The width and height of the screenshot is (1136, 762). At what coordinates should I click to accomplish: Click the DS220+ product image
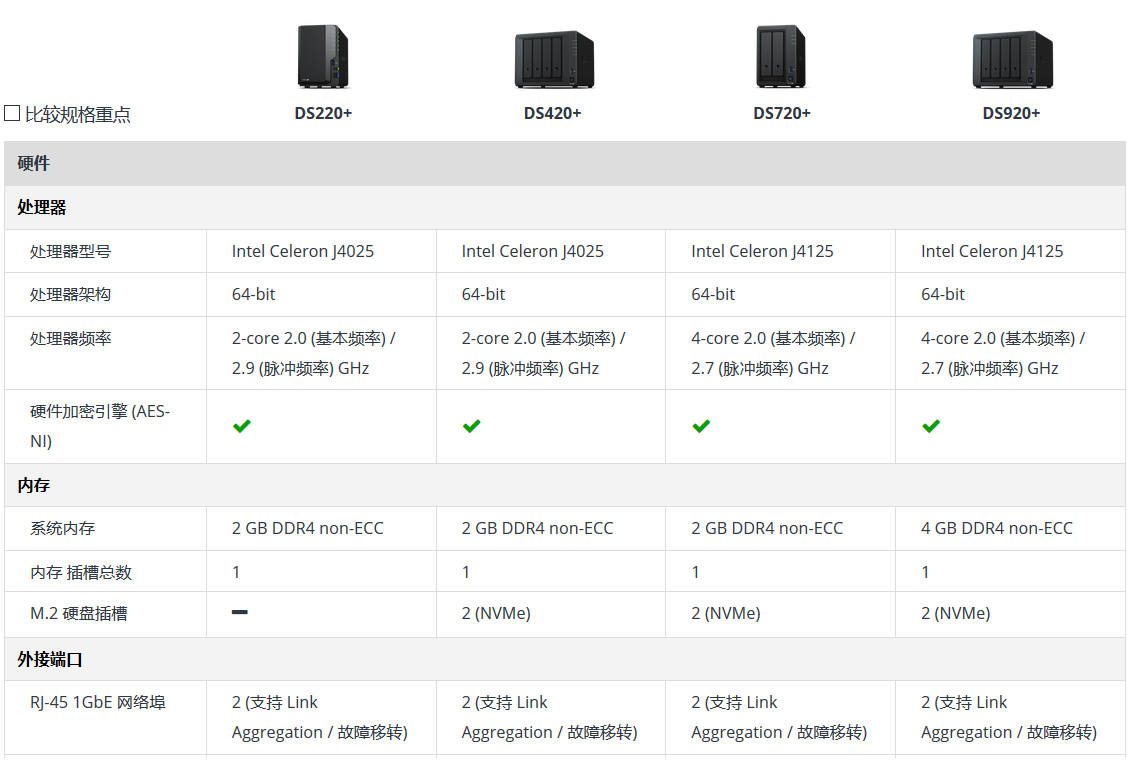pos(323,57)
